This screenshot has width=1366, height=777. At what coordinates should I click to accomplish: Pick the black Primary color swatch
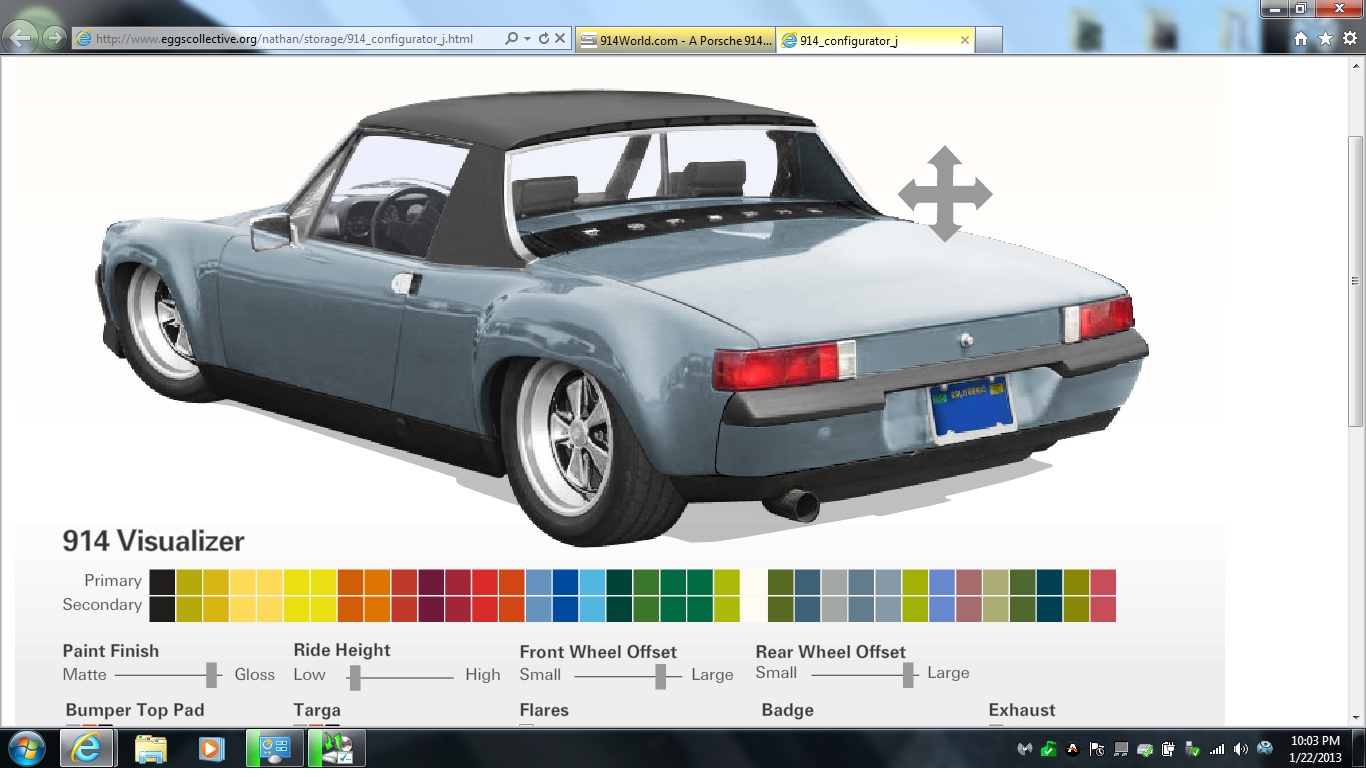[x=162, y=581]
